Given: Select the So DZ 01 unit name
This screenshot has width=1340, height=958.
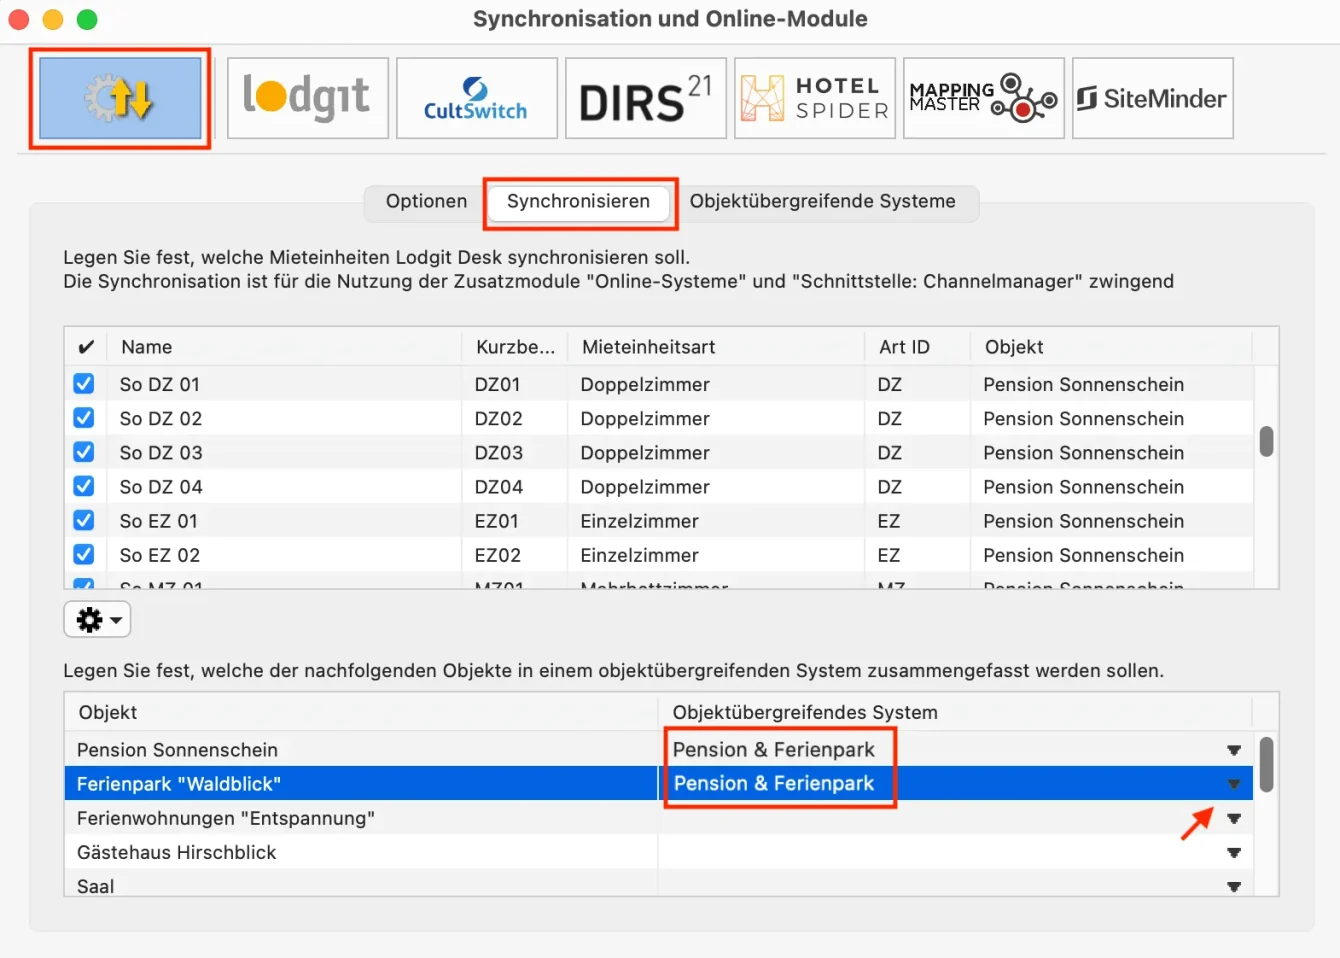Looking at the screenshot, I should point(160,384).
